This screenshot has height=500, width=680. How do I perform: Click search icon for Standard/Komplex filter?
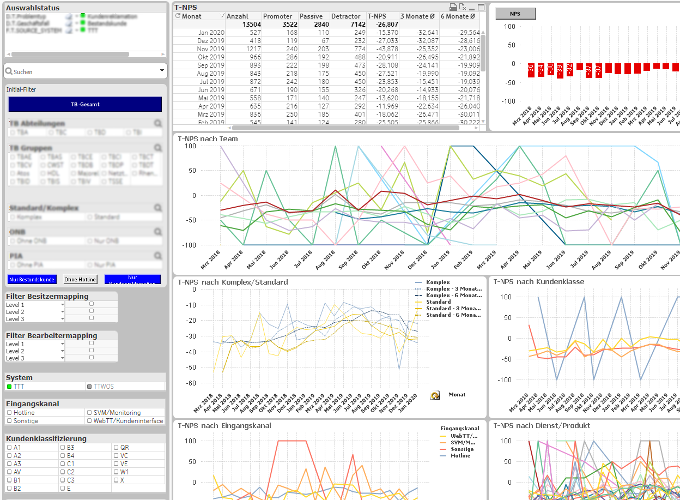pos(159,209)
